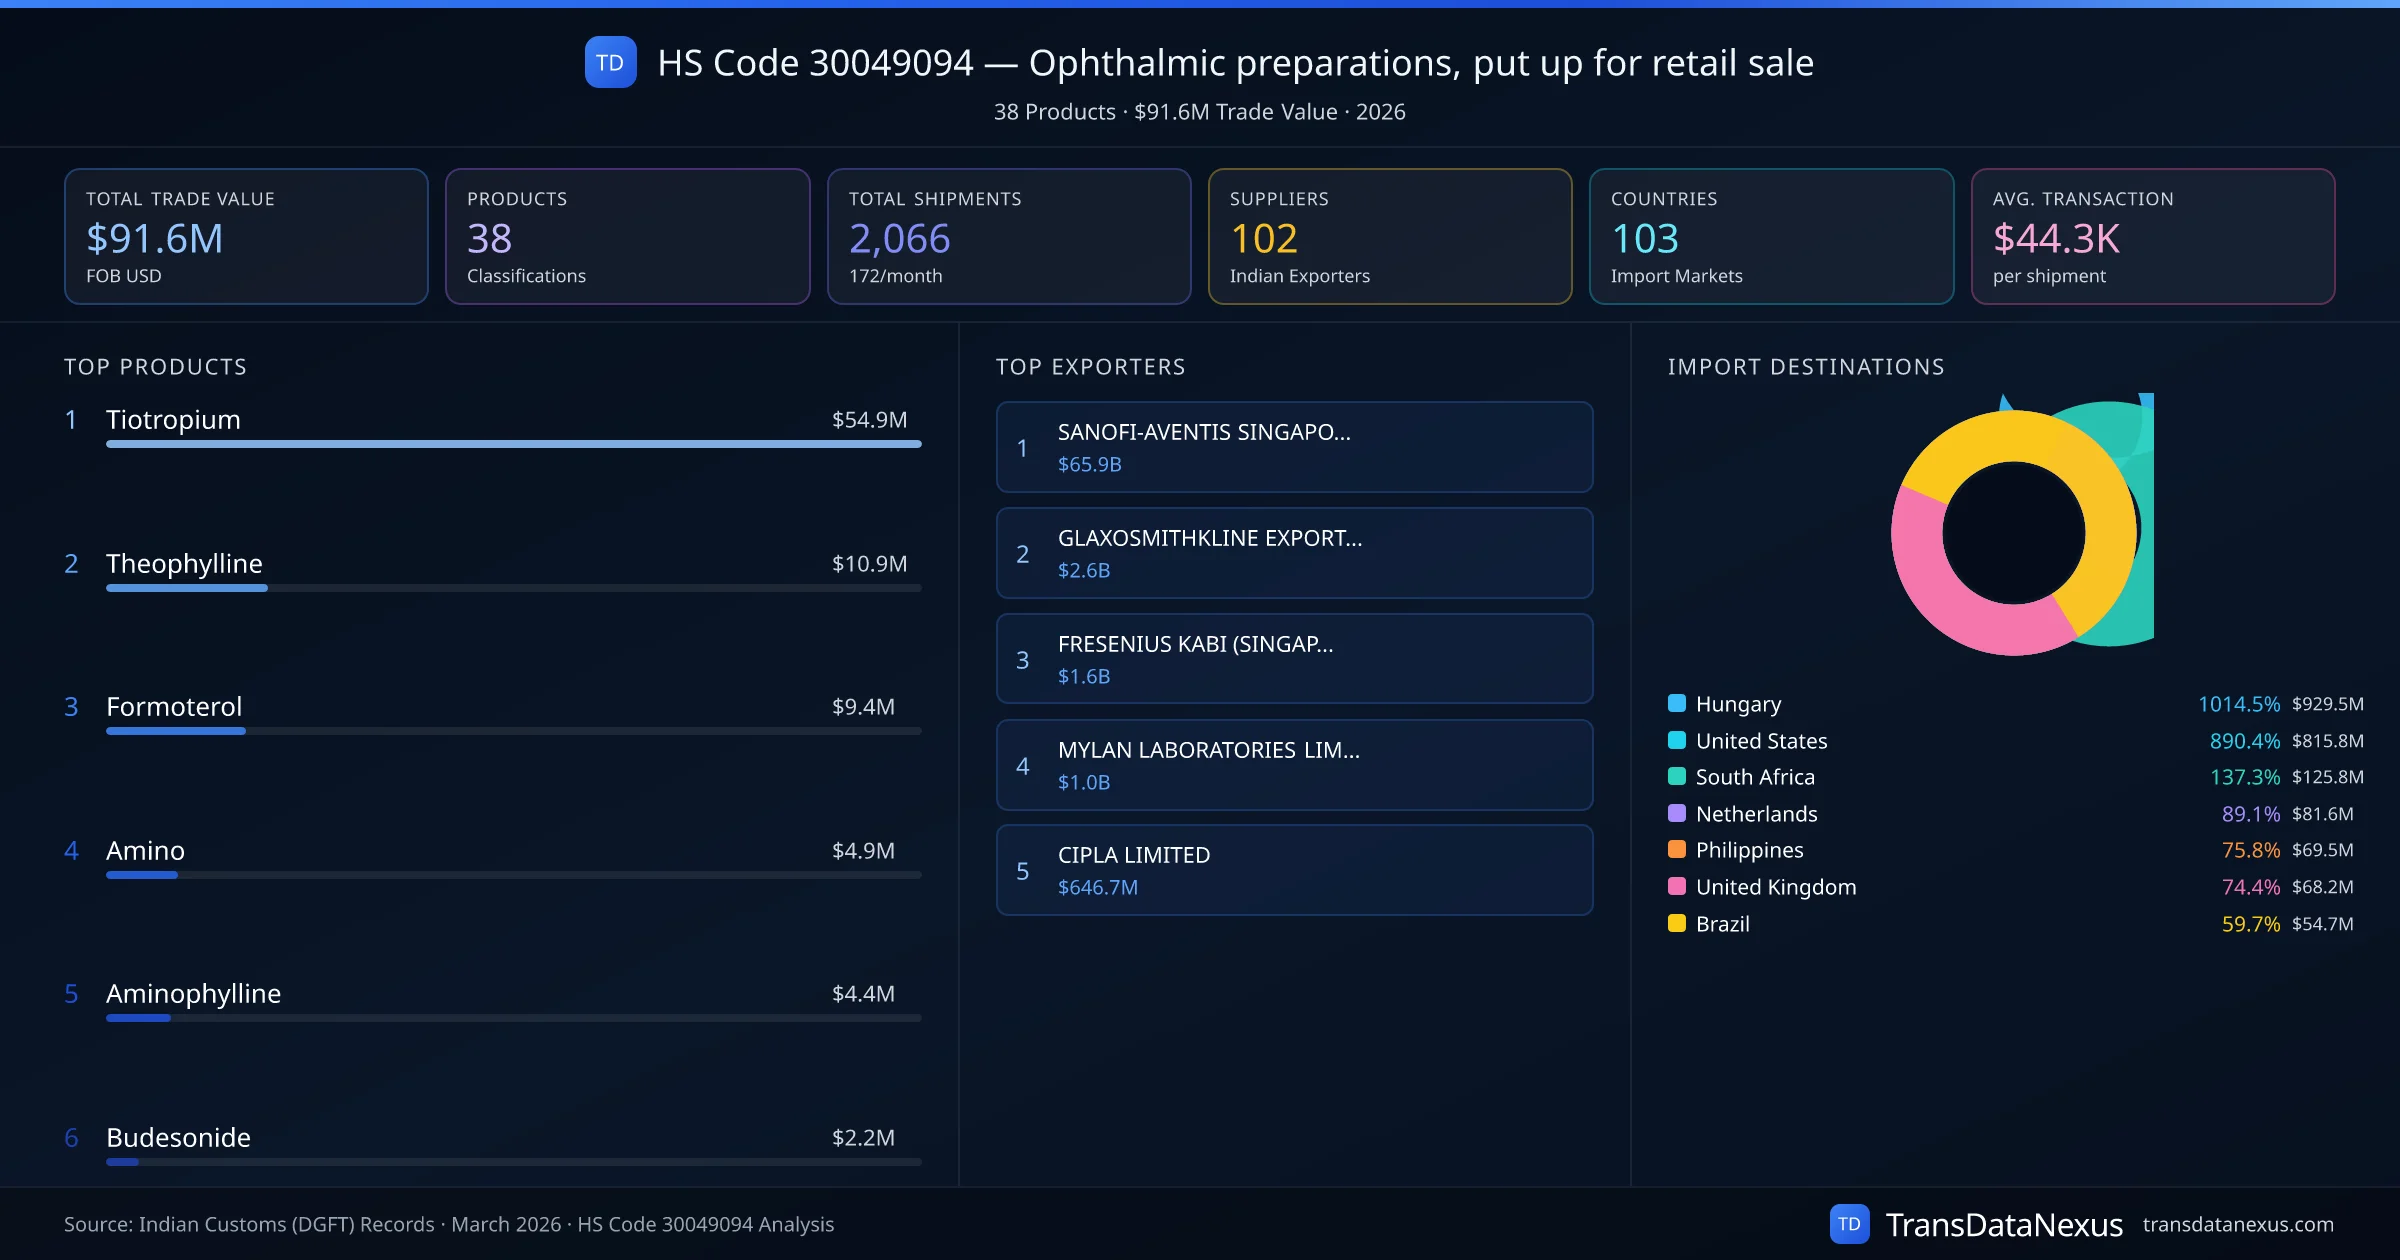Click the TD logo icon in header
Viewport: 2400px width, 1260px height.
pyautogui.click(x=610, y=63)
